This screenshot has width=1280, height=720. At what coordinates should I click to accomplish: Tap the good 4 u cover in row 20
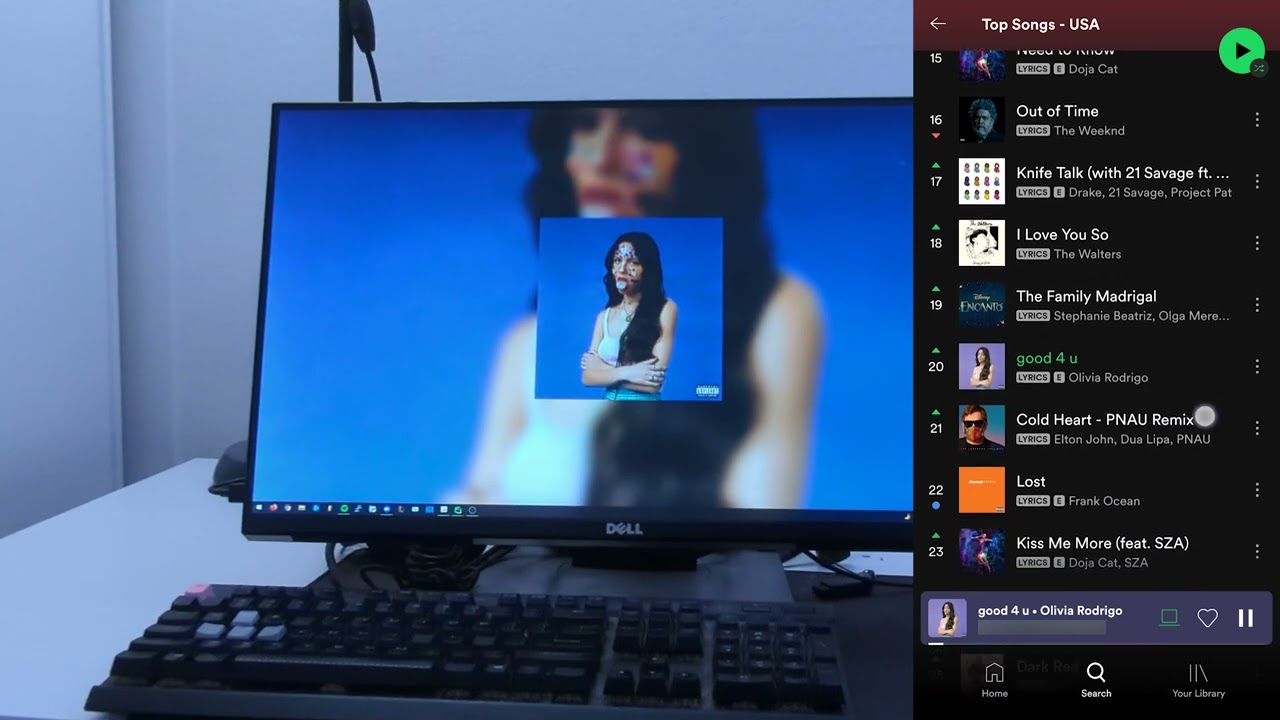(982, 367)
